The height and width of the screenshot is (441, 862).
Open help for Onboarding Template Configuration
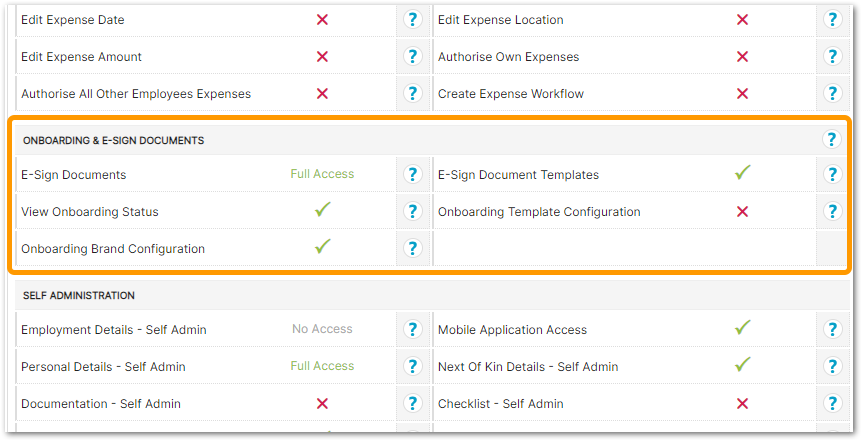pyautogui.click(x=832, y=212)
